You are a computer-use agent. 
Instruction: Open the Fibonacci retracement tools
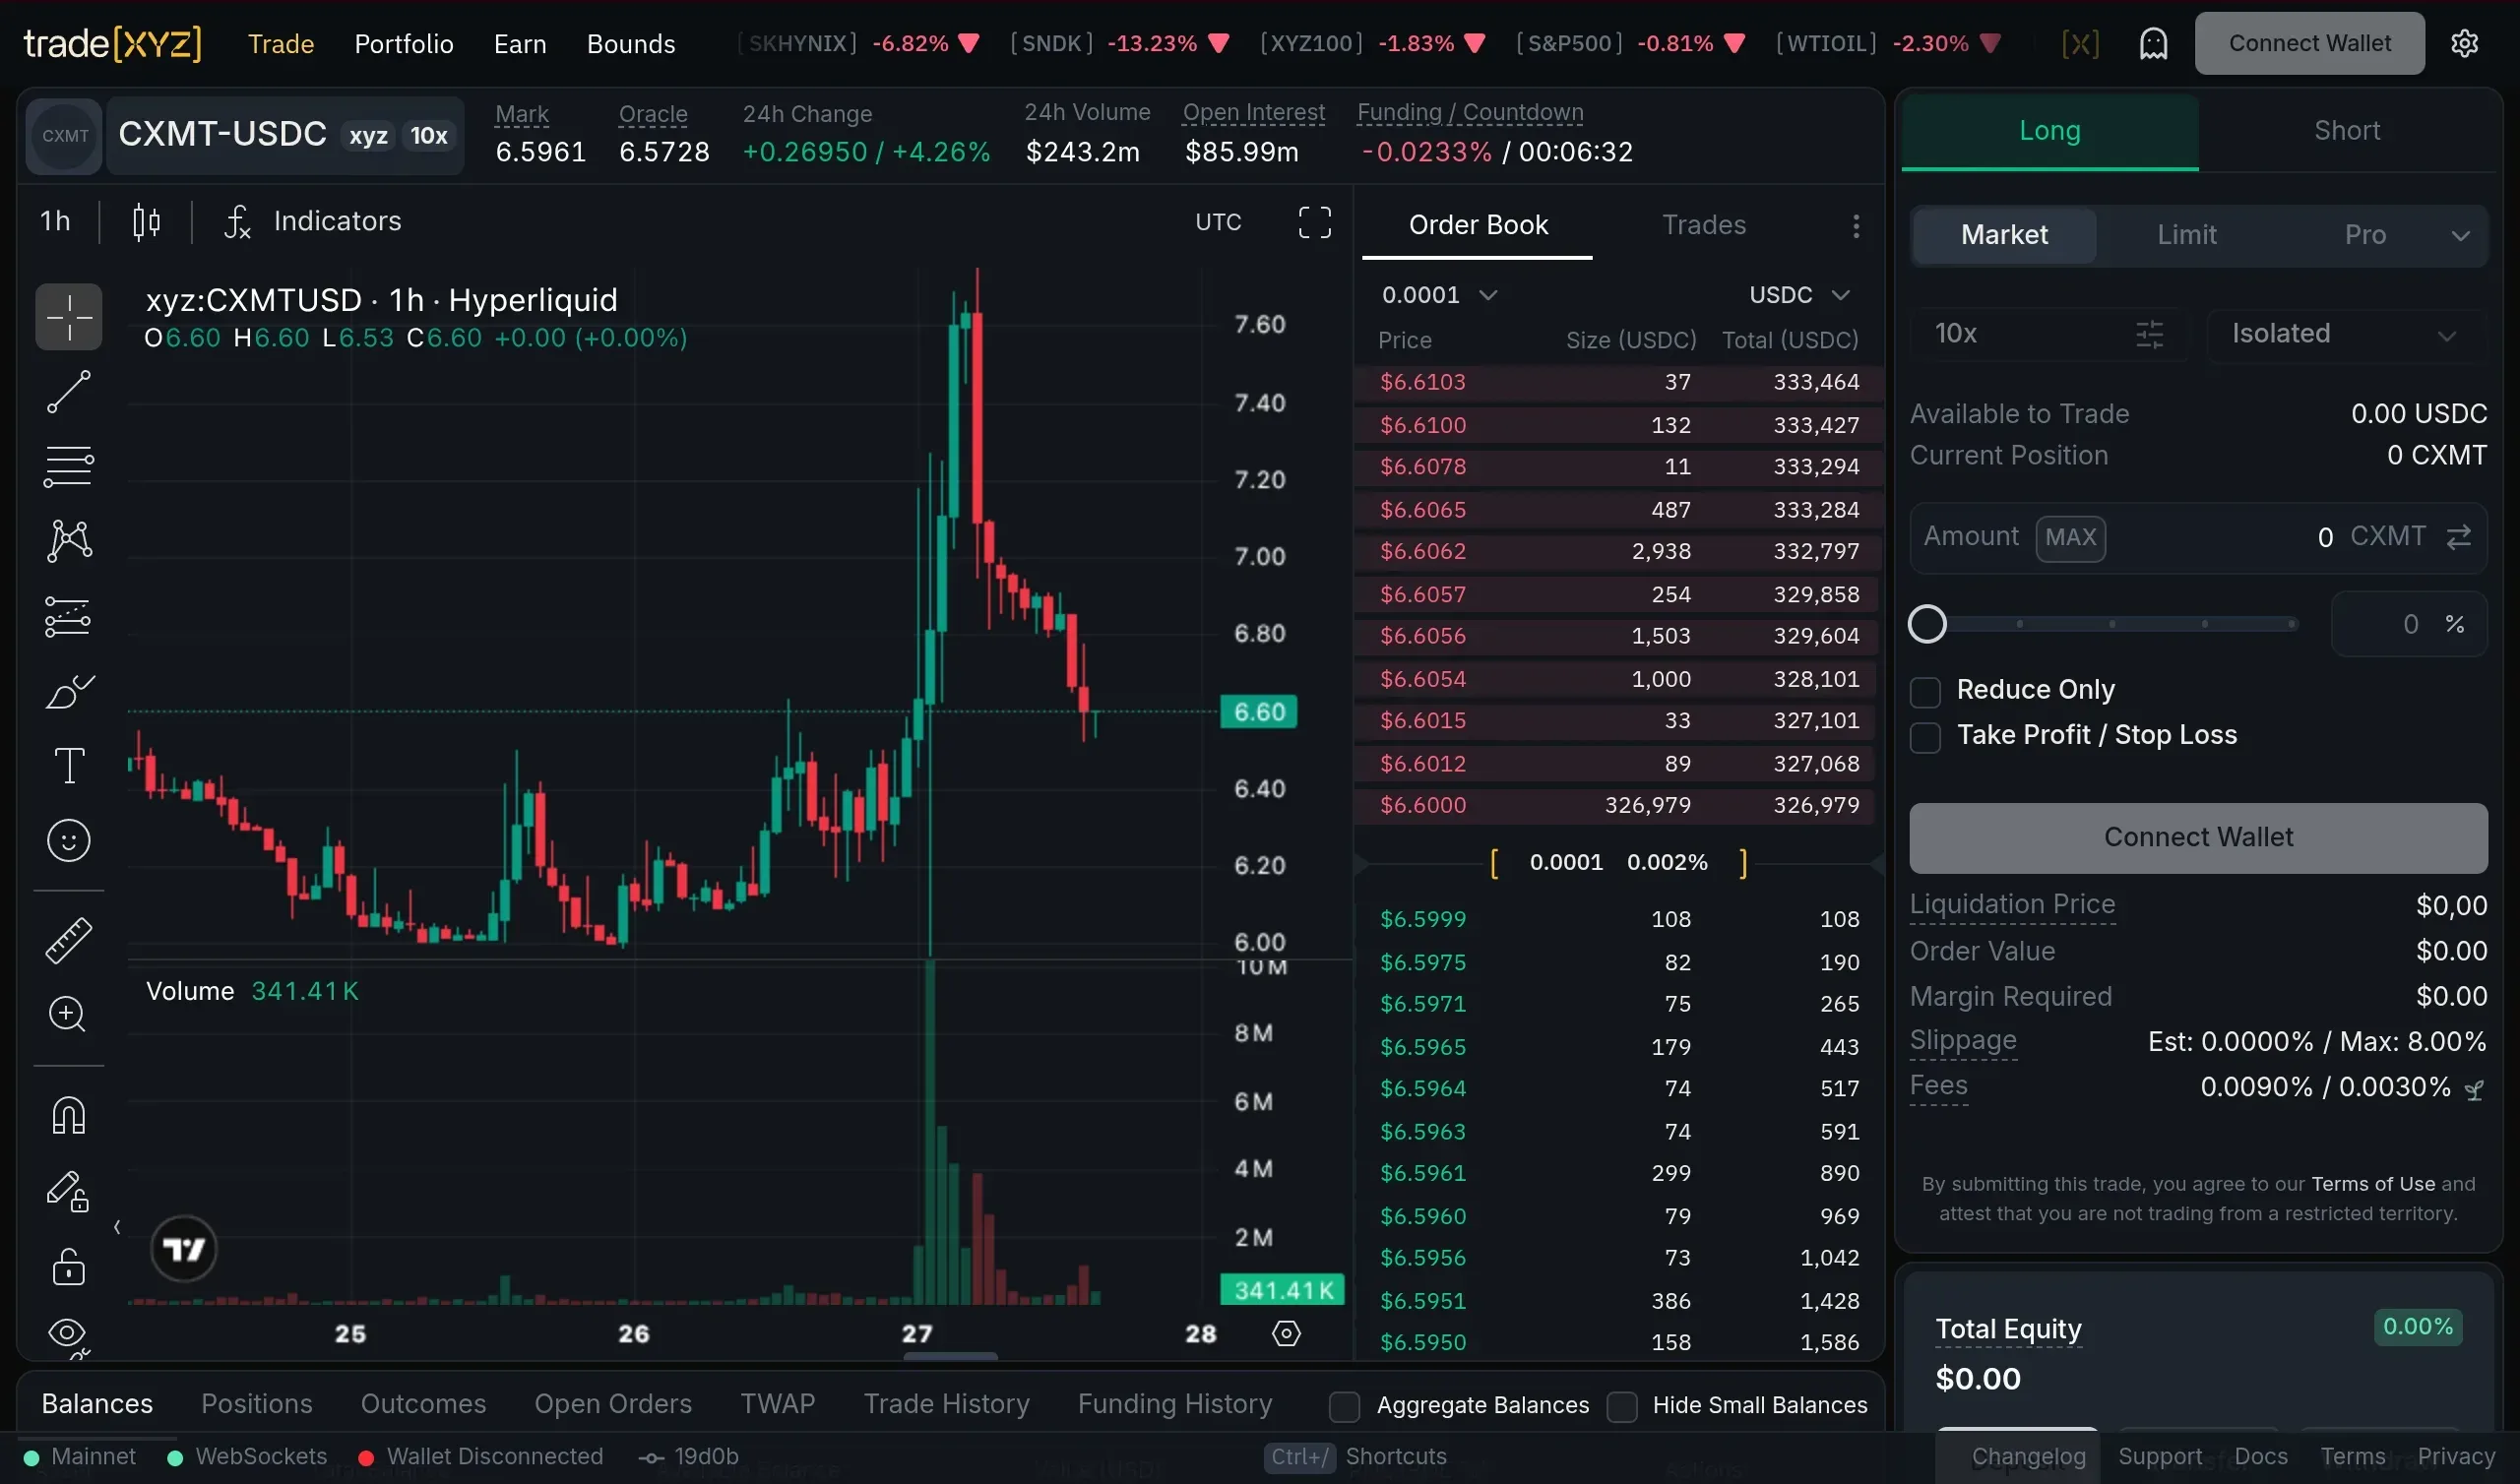[68, 466]
